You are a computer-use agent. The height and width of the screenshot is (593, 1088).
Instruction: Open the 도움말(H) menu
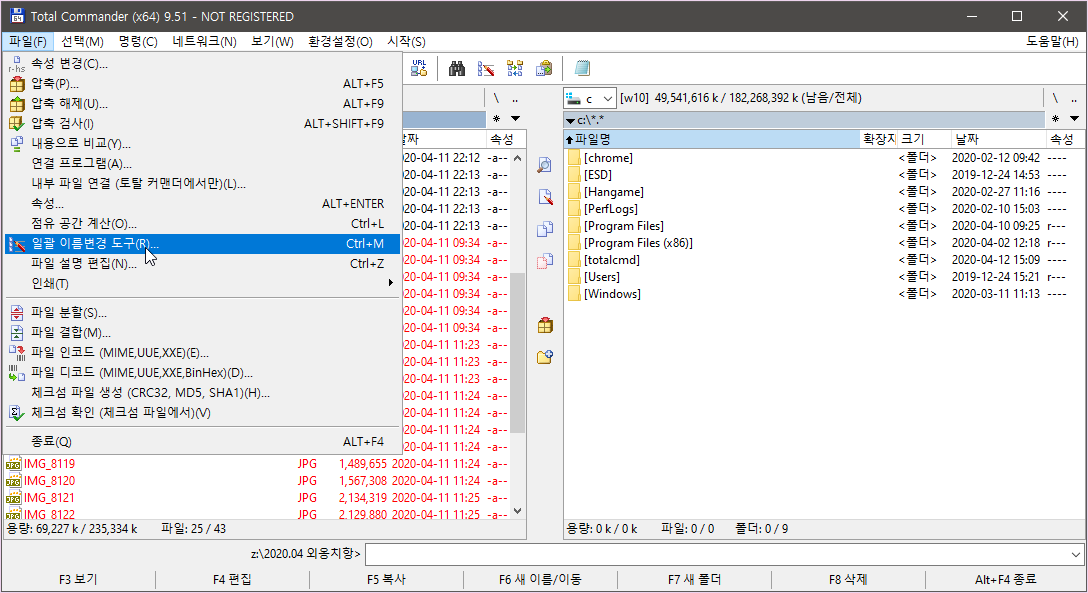[x=1053, y=42]
